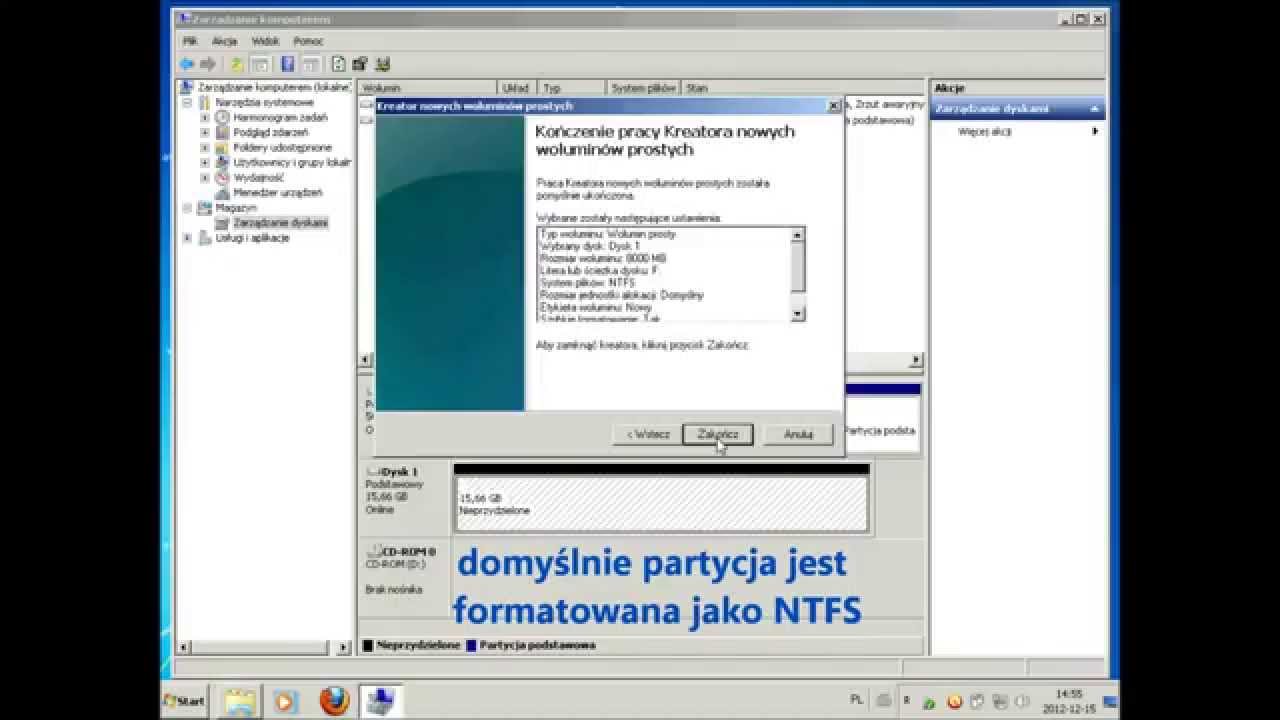Expand the Harmonogram zadań node
1280x720 pixels.
pos(205,117)
